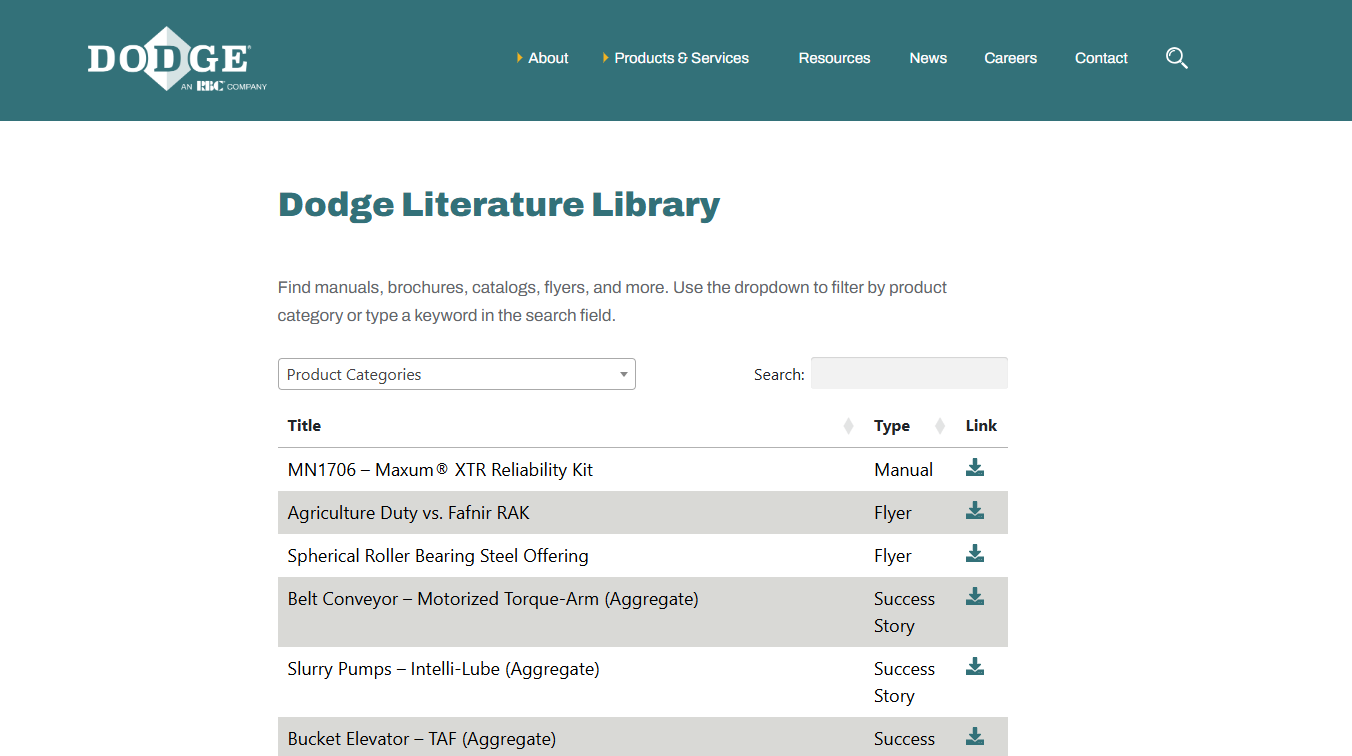Click the Link column header
Screen dimensions: 1352x756
pyautogui.click(x=981, y=426)
